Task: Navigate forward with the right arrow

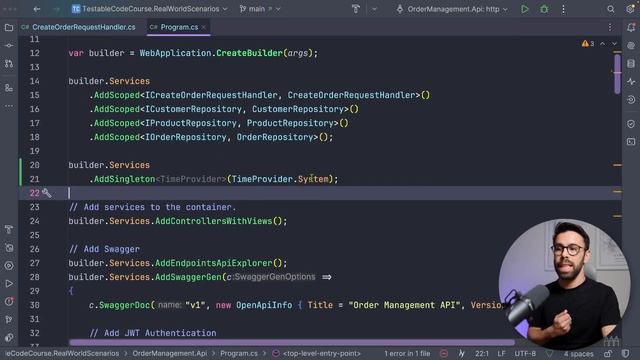Action: (56, 9)
